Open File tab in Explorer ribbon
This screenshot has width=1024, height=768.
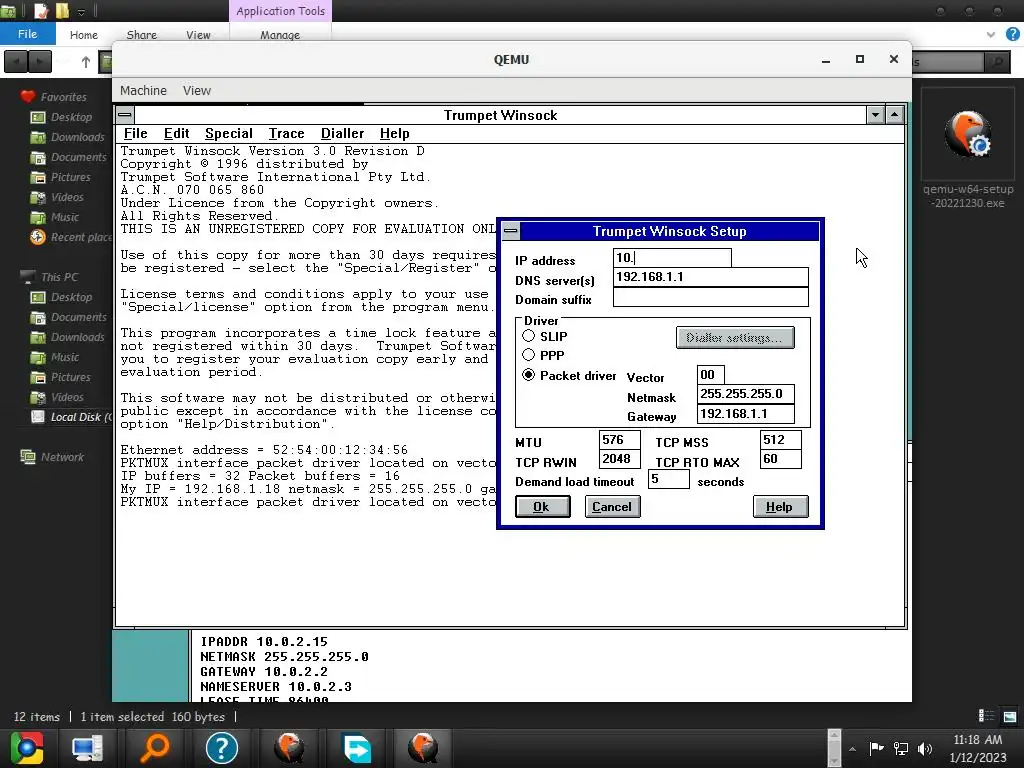(27, 34)
